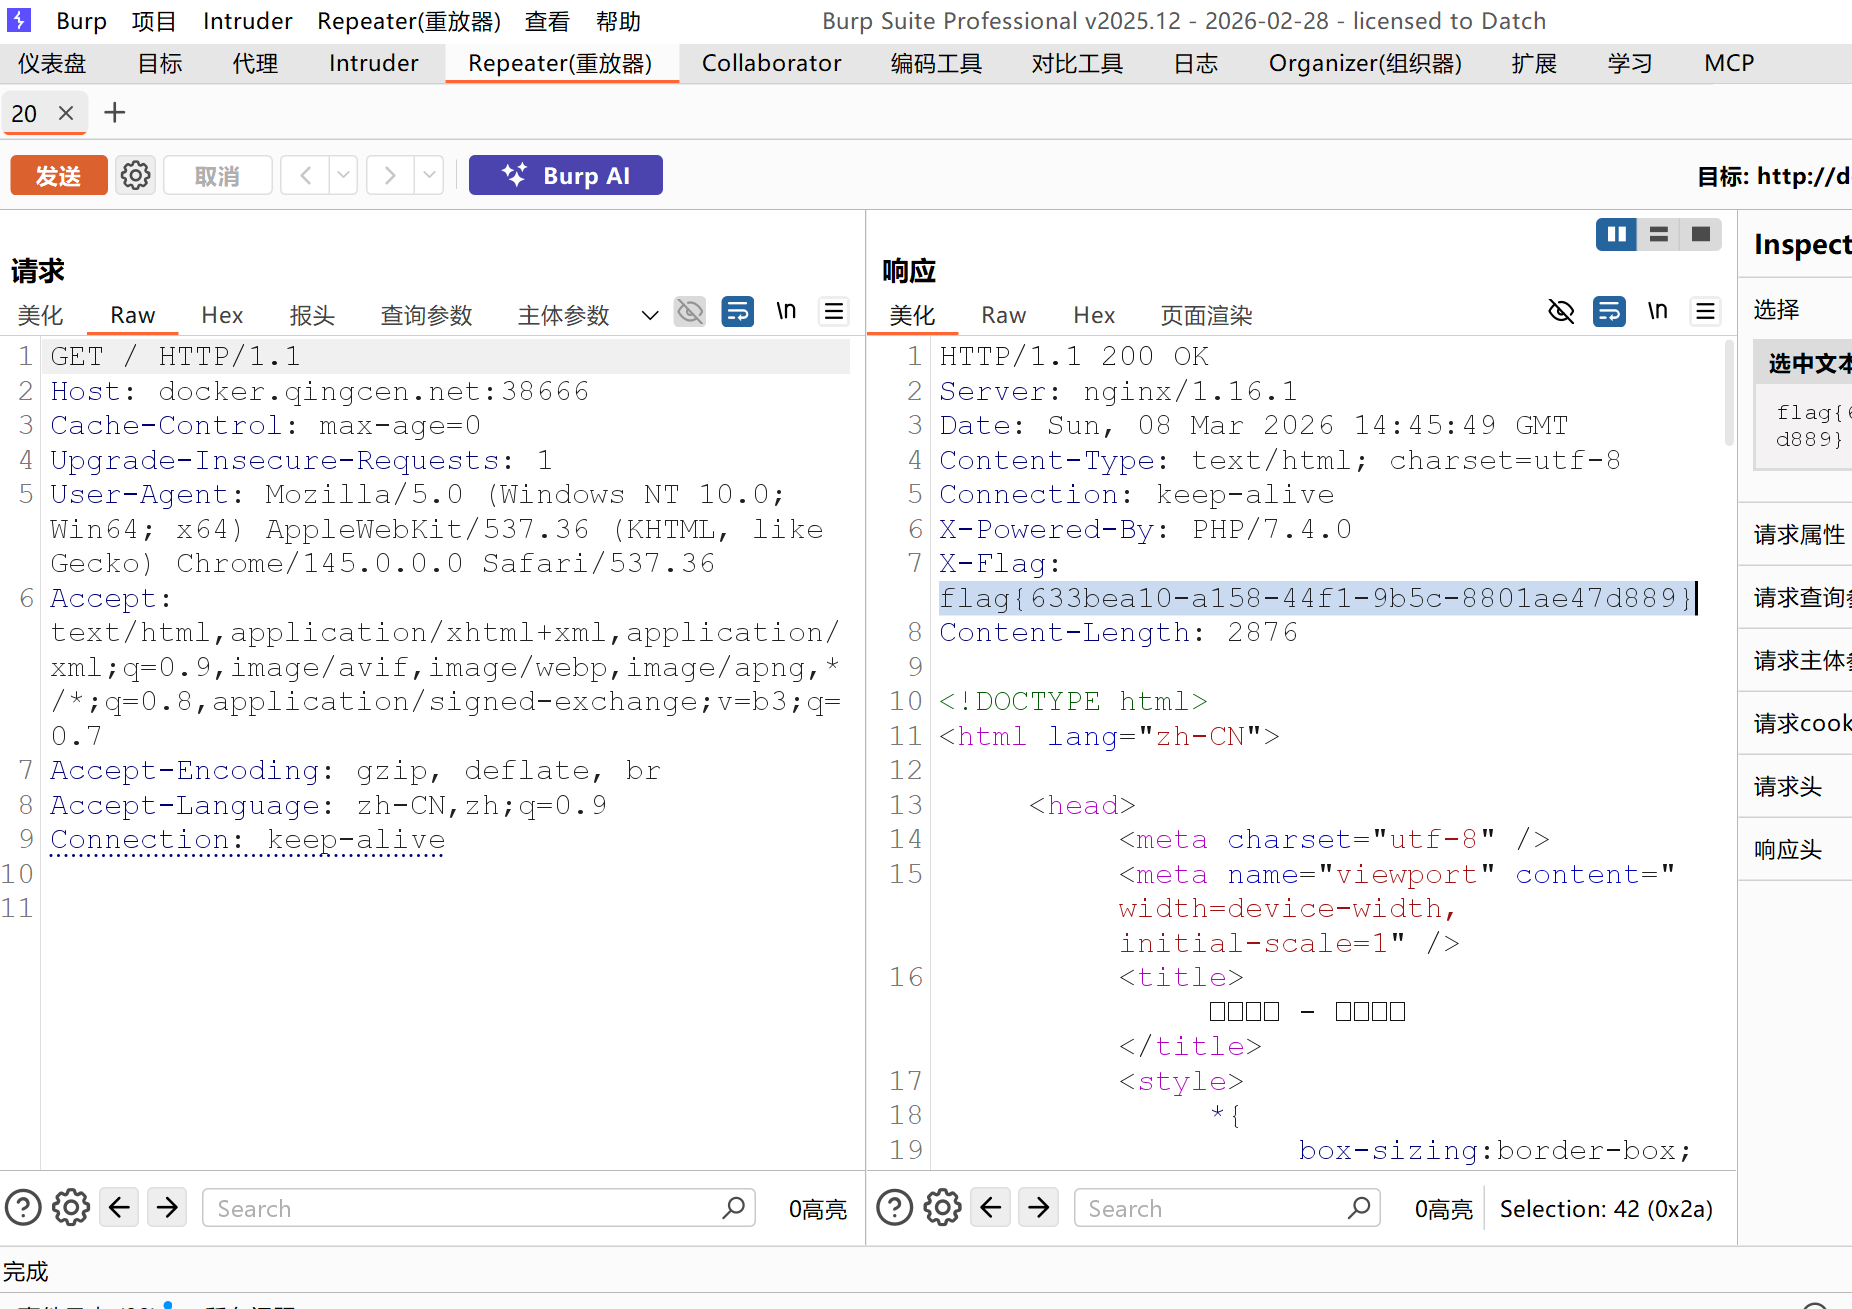This screenshot has width=1852, height=1309.
Task: Expand 请求头 section in Inspector
Action: tap(1798, 786)
